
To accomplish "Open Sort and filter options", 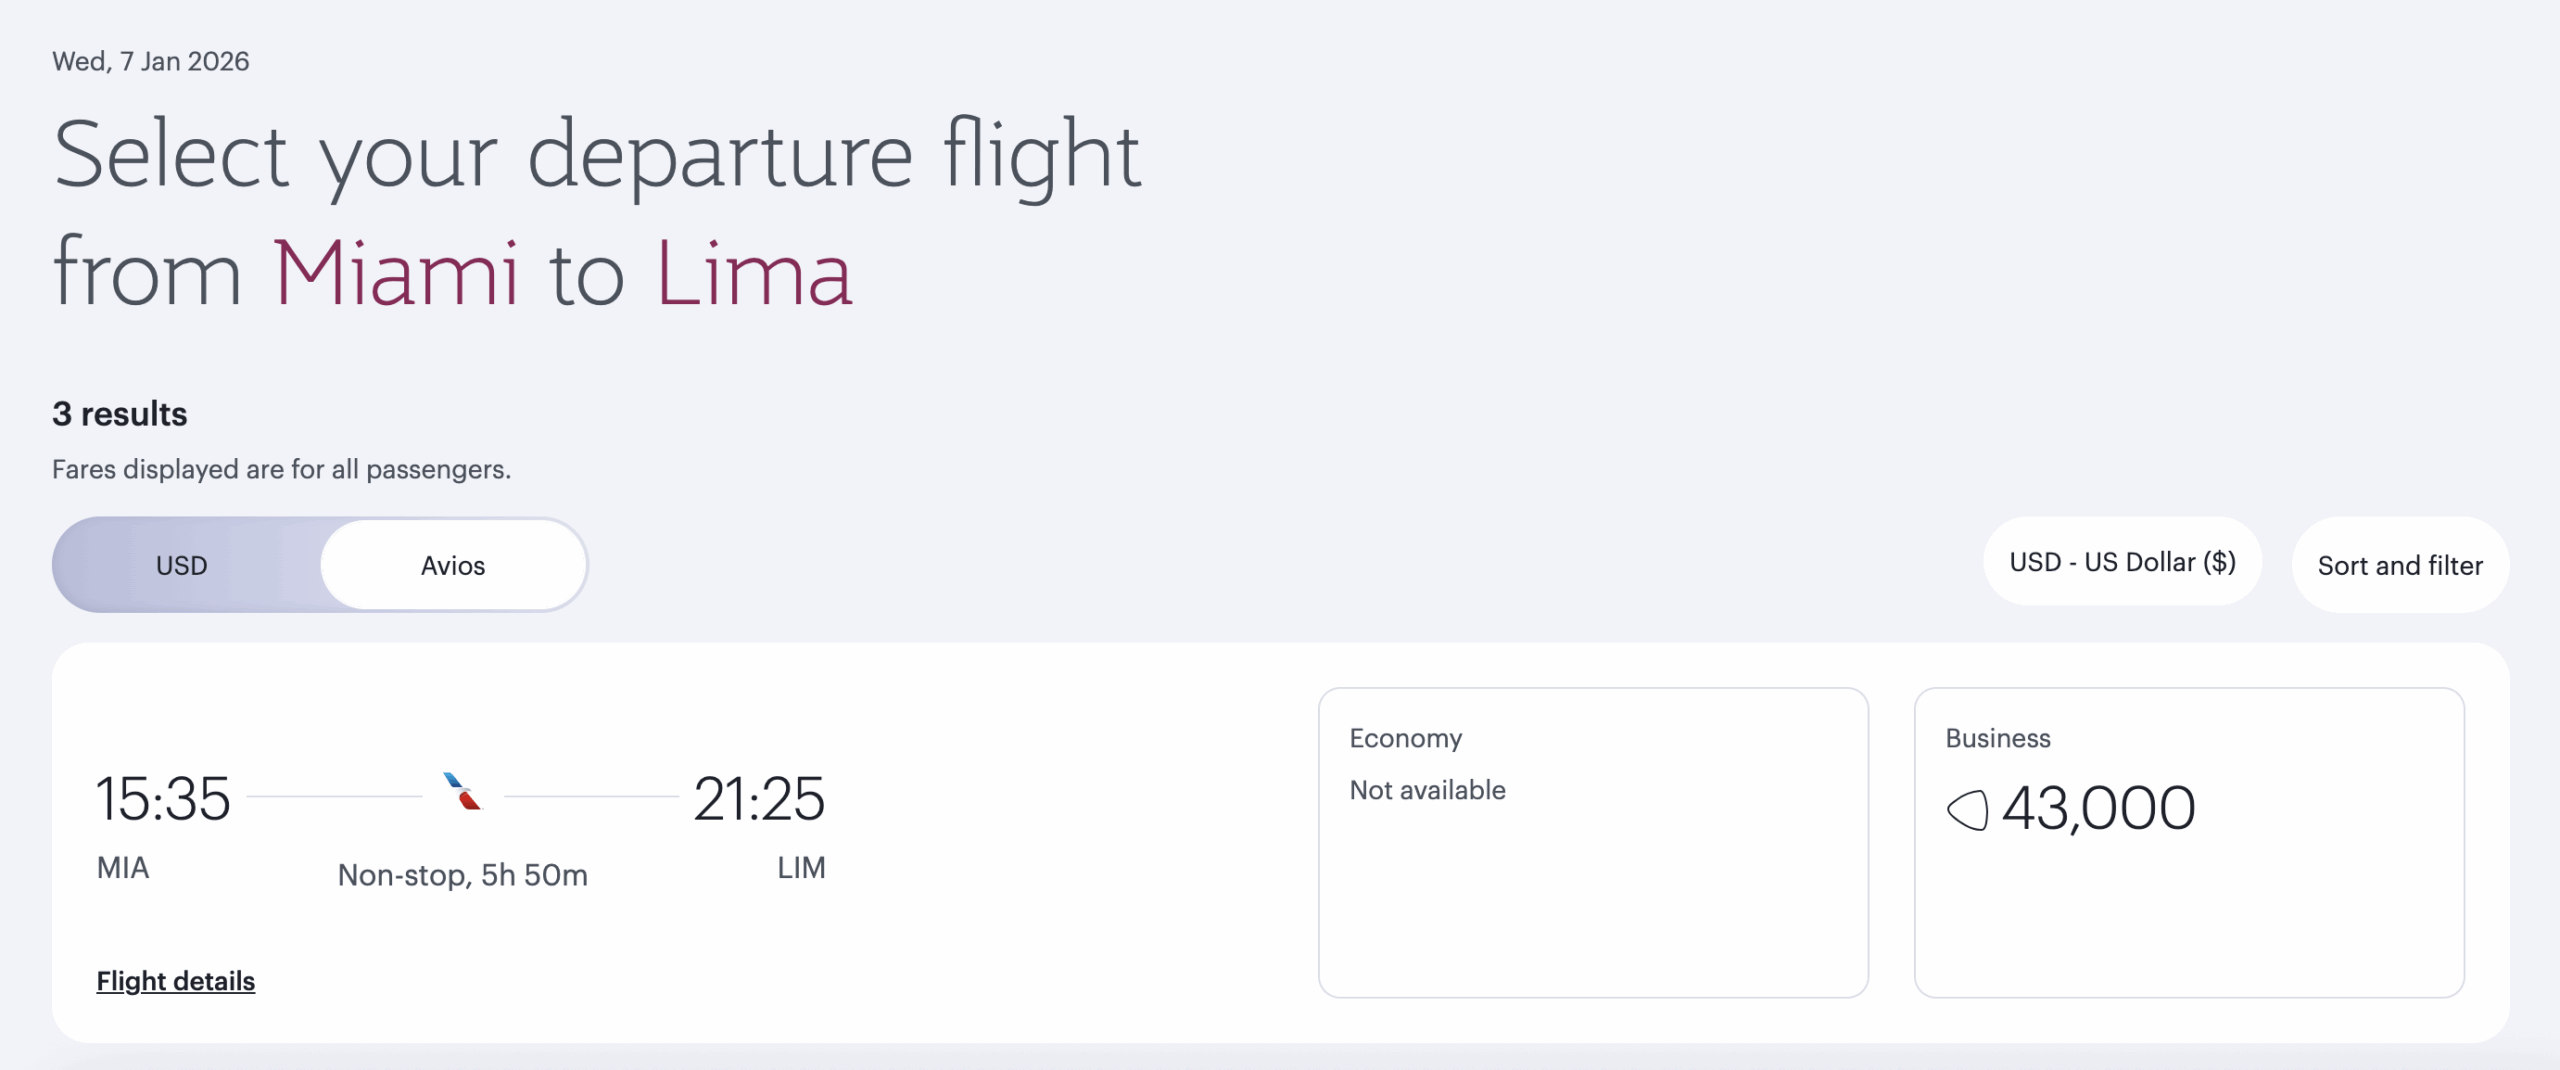I will pos(2399,565).
